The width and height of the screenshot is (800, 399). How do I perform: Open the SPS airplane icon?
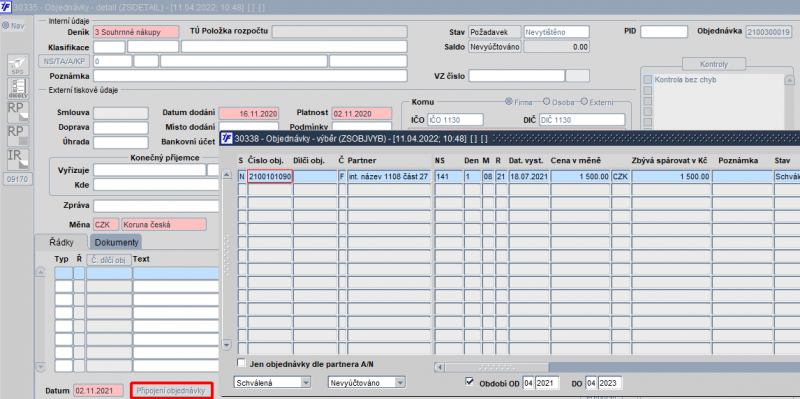[x=18, y=65]
